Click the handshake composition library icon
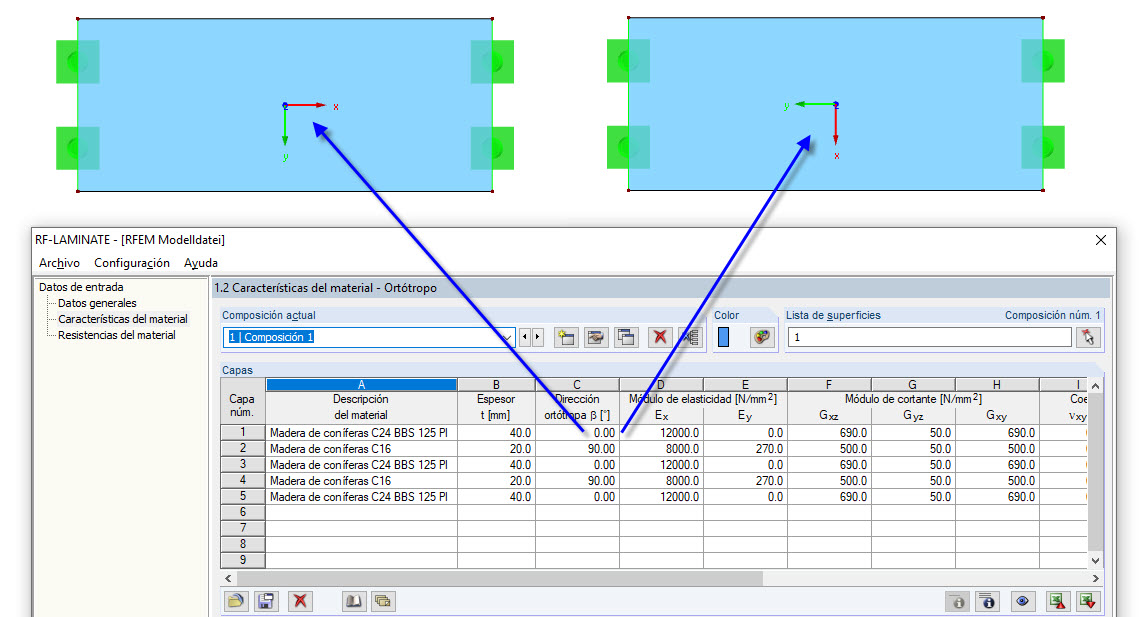This screenshot has height=617, width=1142. click(x=596, y=337)
